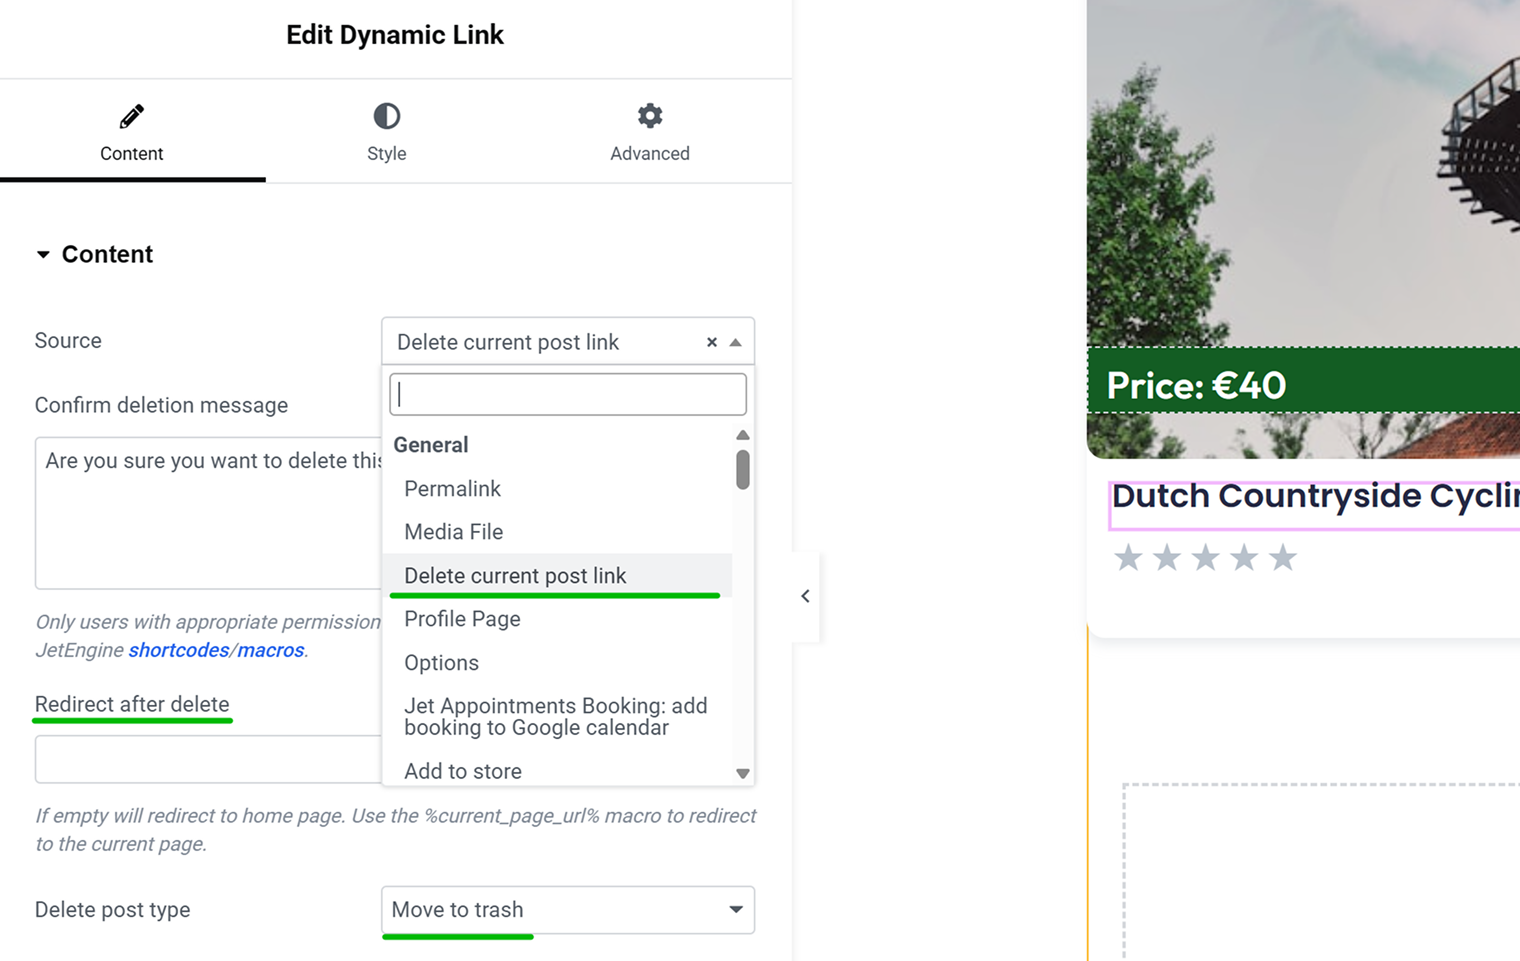
Task: Click the dropdown list scrollbar thumb
Action: [742, 469]
